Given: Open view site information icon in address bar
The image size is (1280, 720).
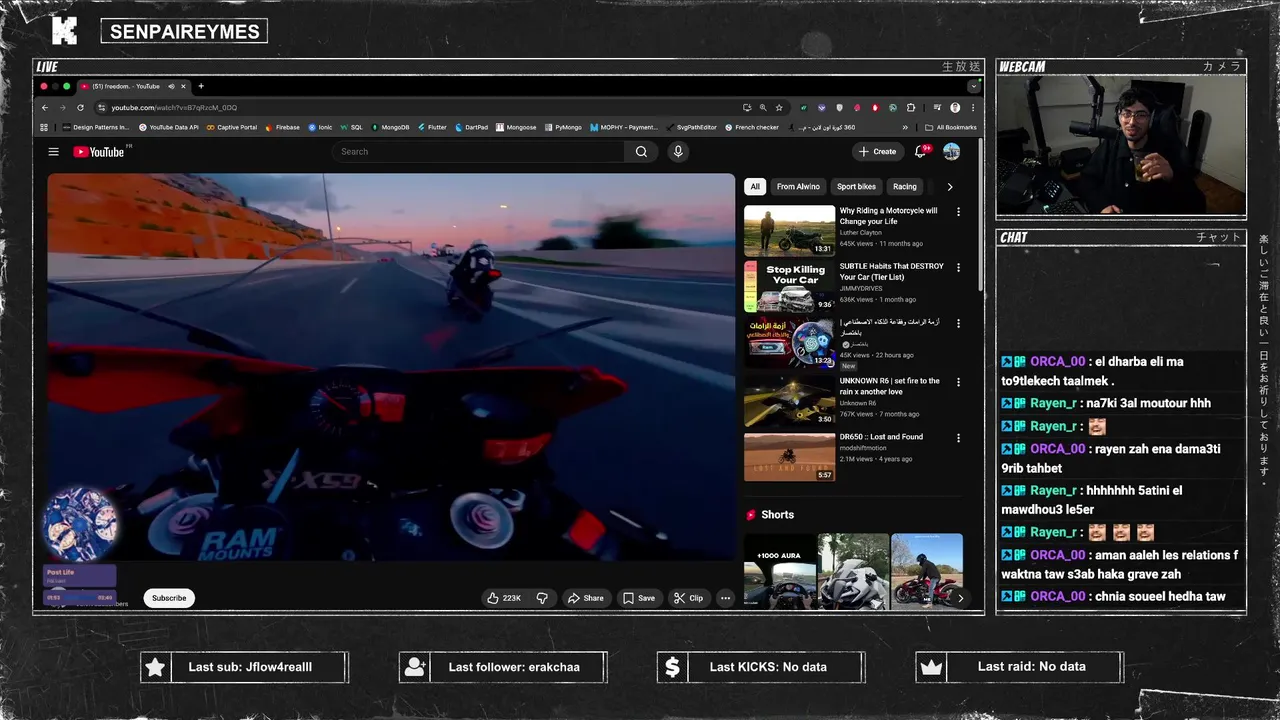Looking at the screenshot, I should (x=101, y=108).
